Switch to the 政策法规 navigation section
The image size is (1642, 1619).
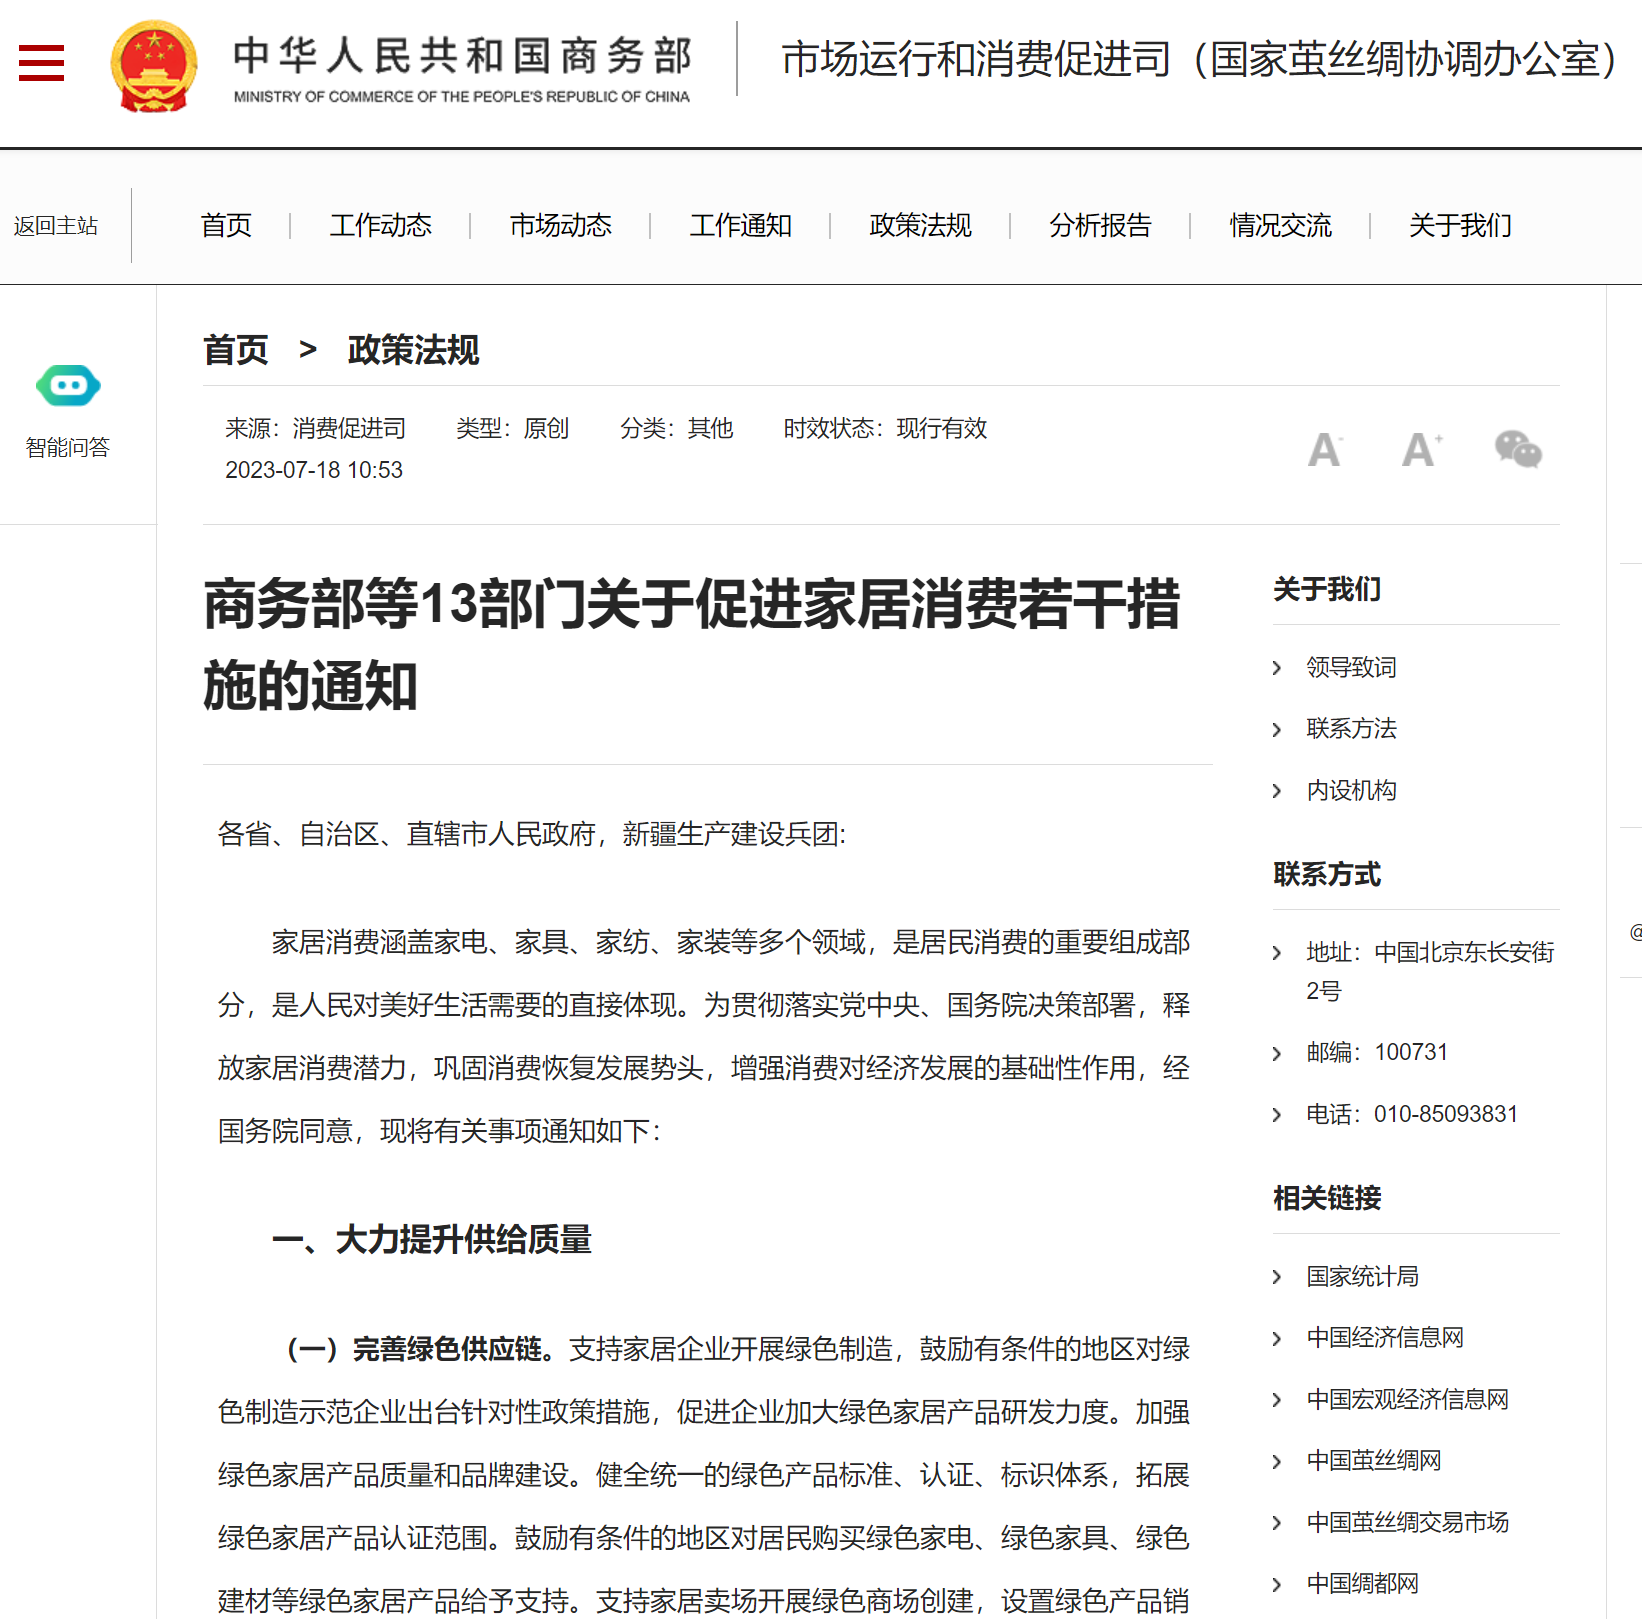click(x=918, y=225)
